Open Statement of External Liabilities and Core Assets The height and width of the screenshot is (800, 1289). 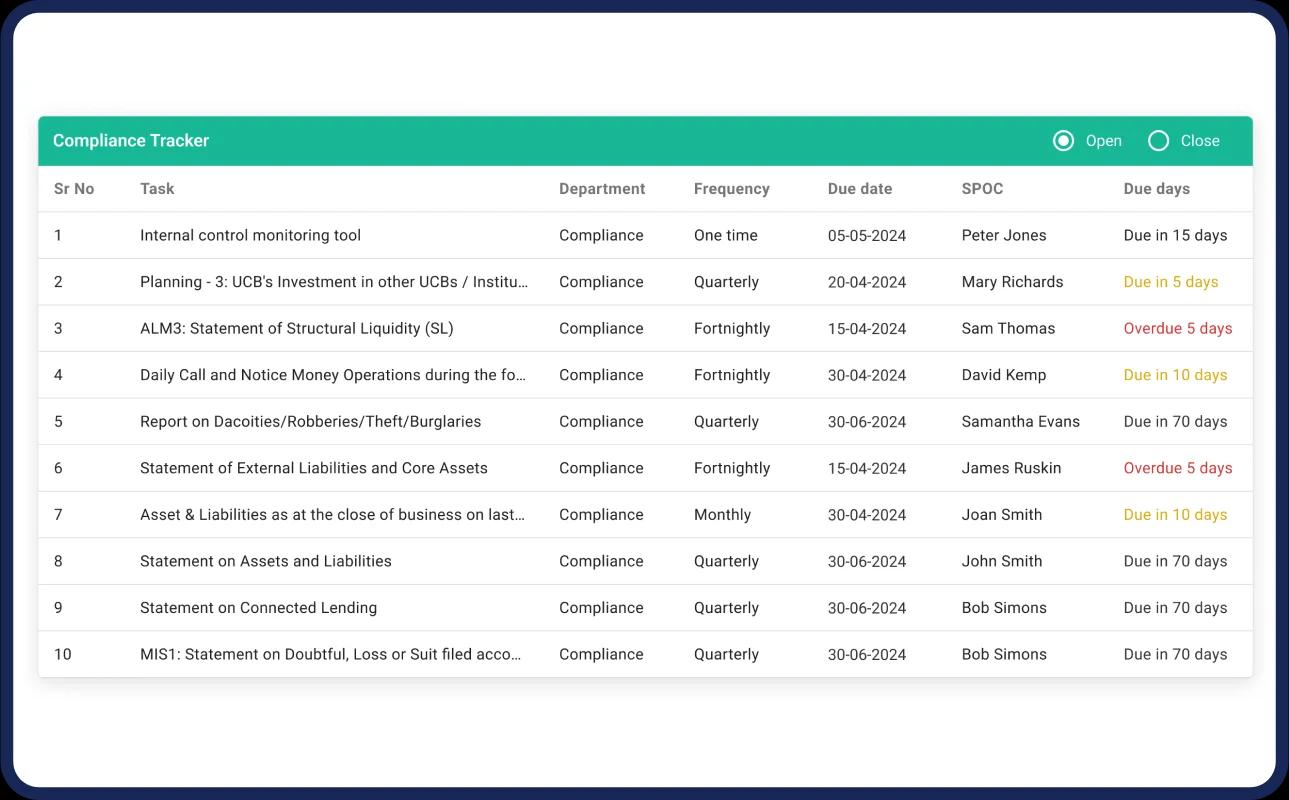pyautogui.click(x=314, y=468)
